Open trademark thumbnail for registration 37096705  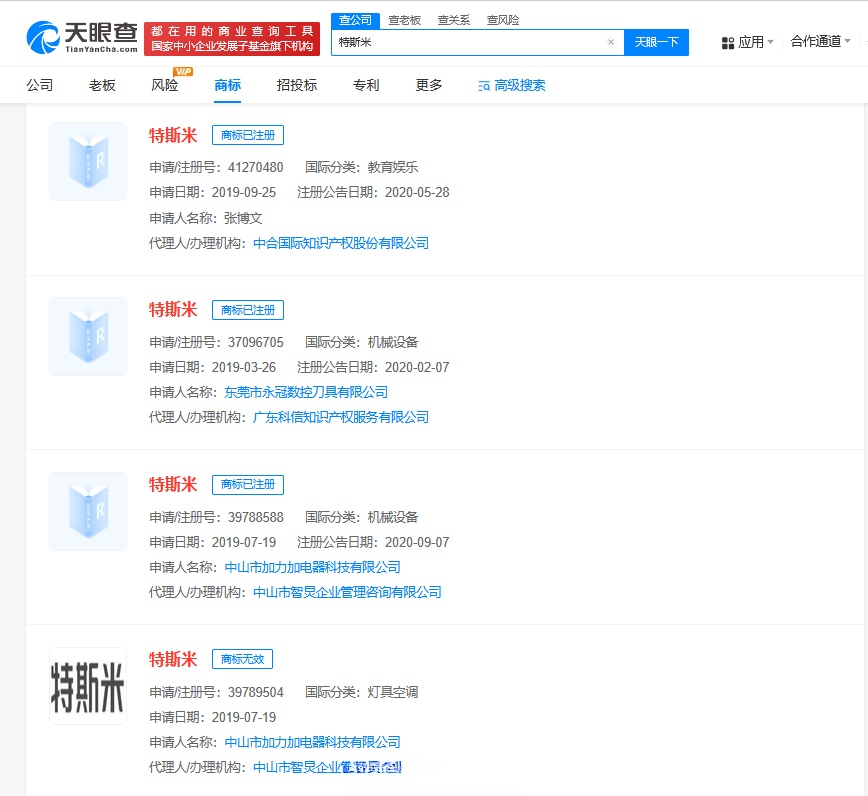(x=88, y=337)
